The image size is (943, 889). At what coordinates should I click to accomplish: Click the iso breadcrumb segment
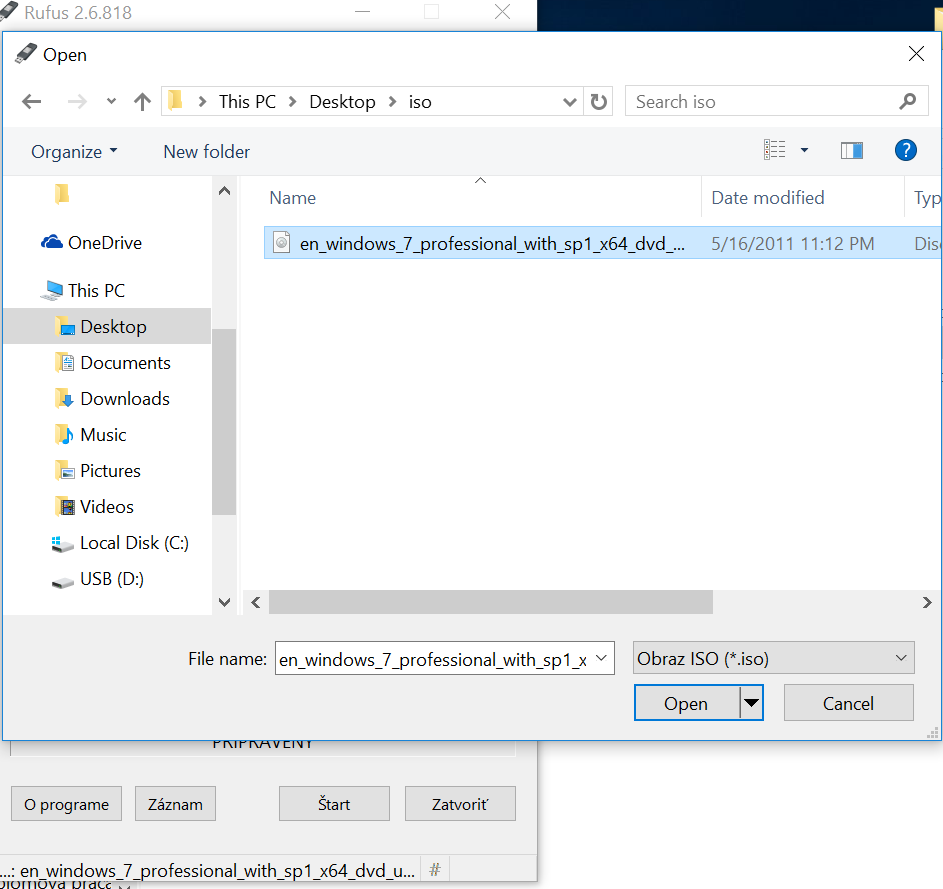coord(420,102)
